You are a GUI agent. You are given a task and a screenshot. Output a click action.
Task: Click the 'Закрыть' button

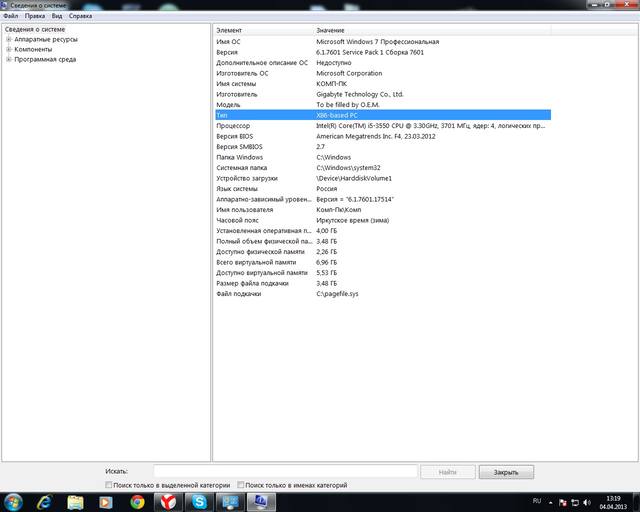click(x=506, y=471)
